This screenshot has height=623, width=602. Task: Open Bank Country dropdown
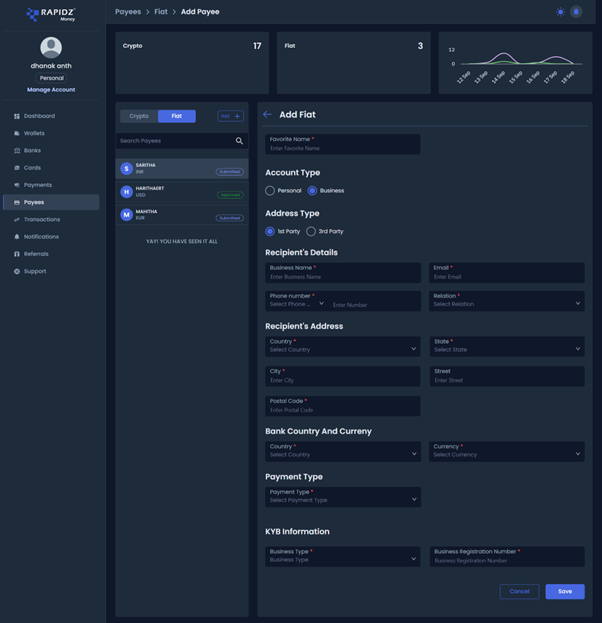click(343, 451)
